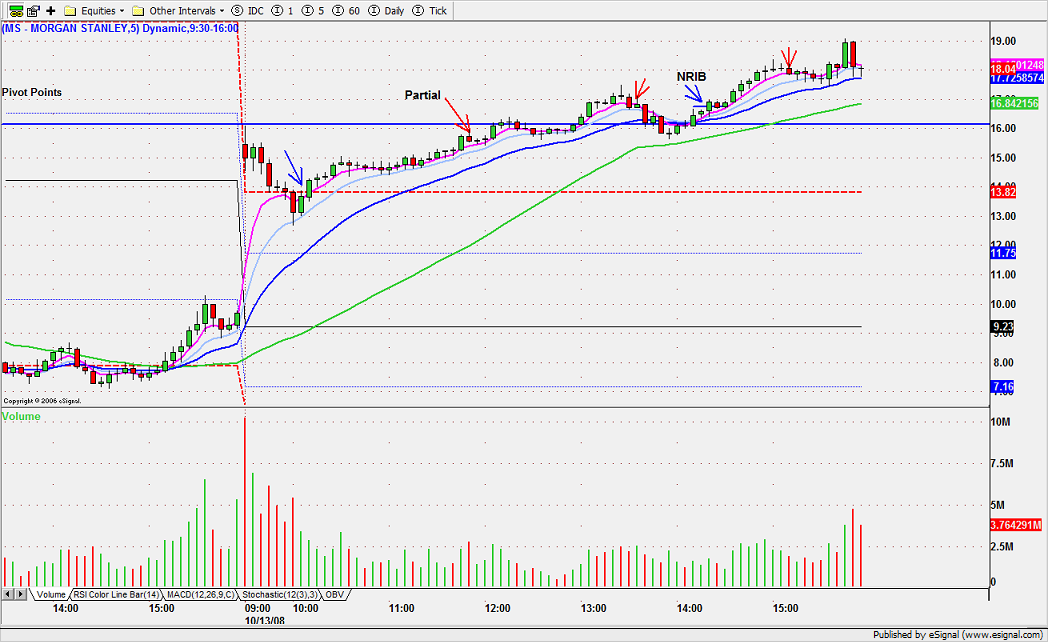This screenshot has width=1048, height=642.
Task: Click the 2.5M volume scale value
Action: 1003,547
